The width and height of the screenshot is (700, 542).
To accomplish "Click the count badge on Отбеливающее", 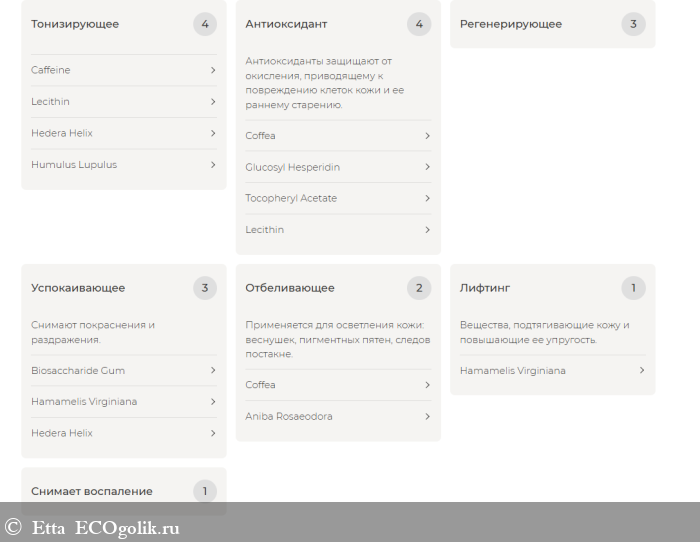I will tap(419, 288).
